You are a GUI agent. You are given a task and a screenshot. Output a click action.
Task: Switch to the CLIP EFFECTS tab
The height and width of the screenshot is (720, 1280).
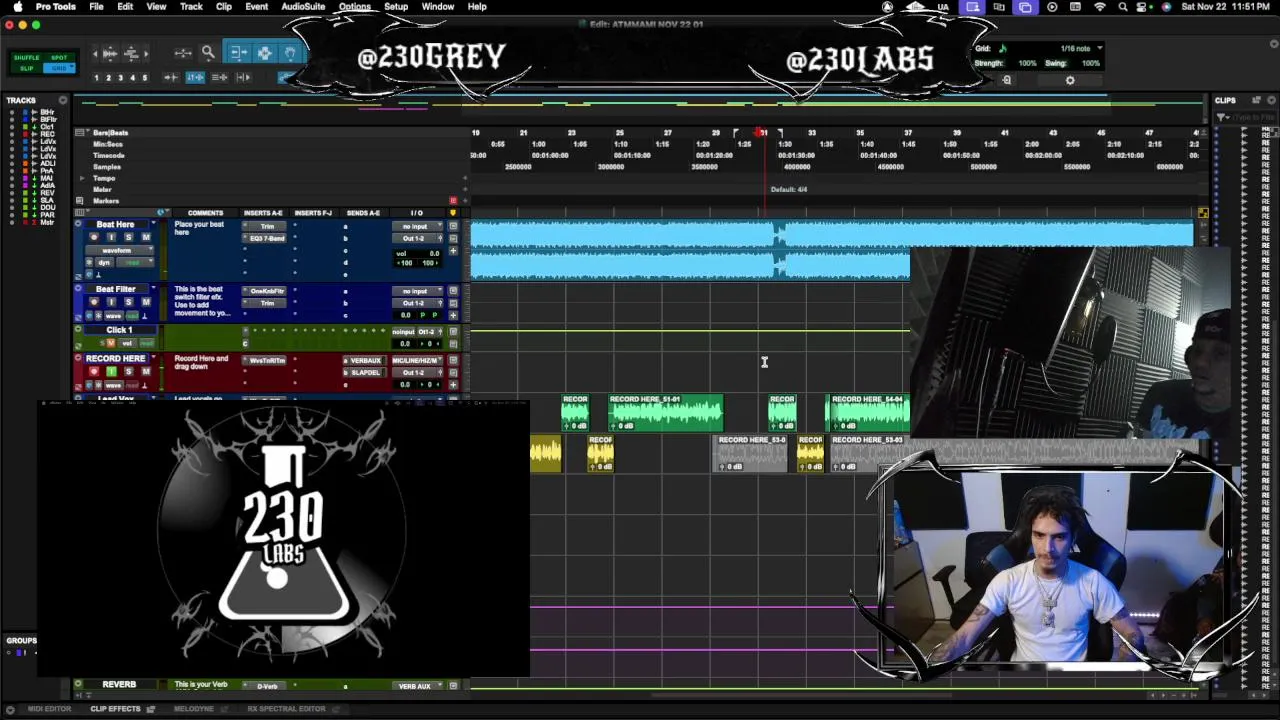(x=116, y=709)
